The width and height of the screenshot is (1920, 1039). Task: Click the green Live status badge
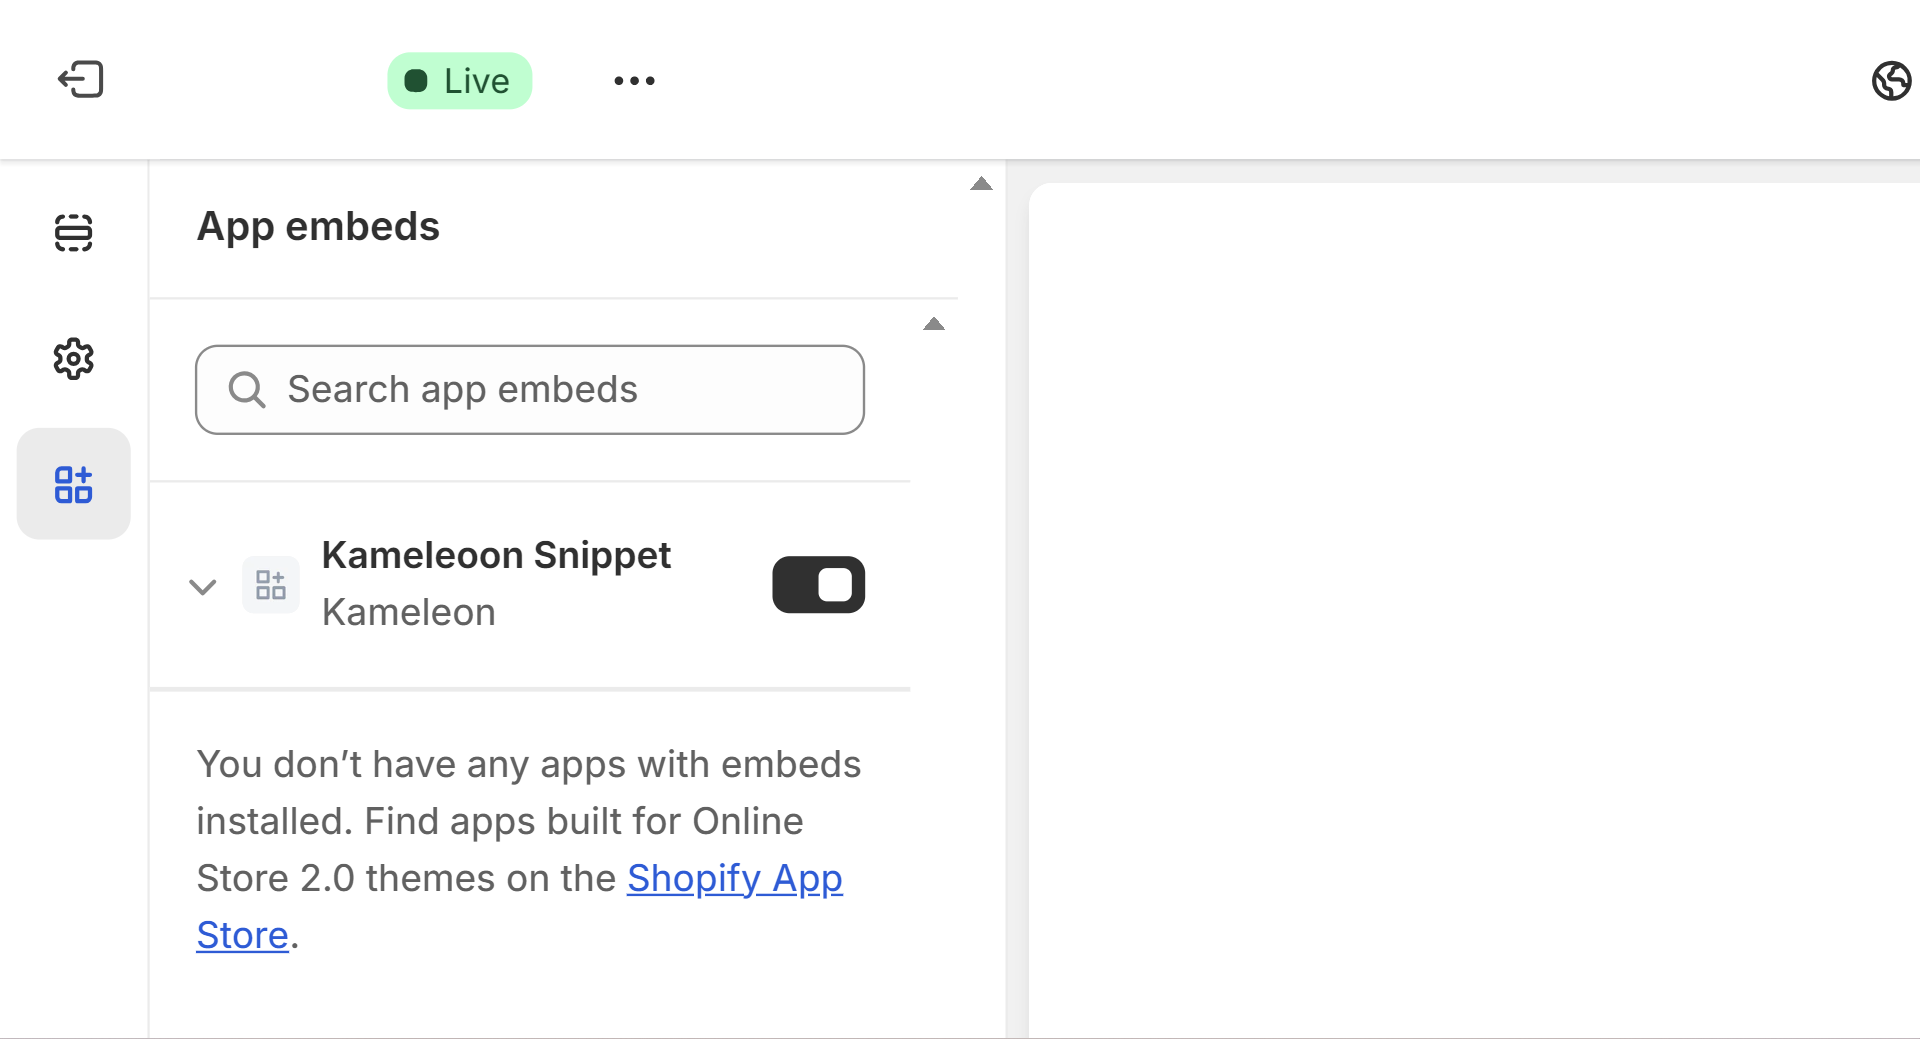[x=459, y=81]
